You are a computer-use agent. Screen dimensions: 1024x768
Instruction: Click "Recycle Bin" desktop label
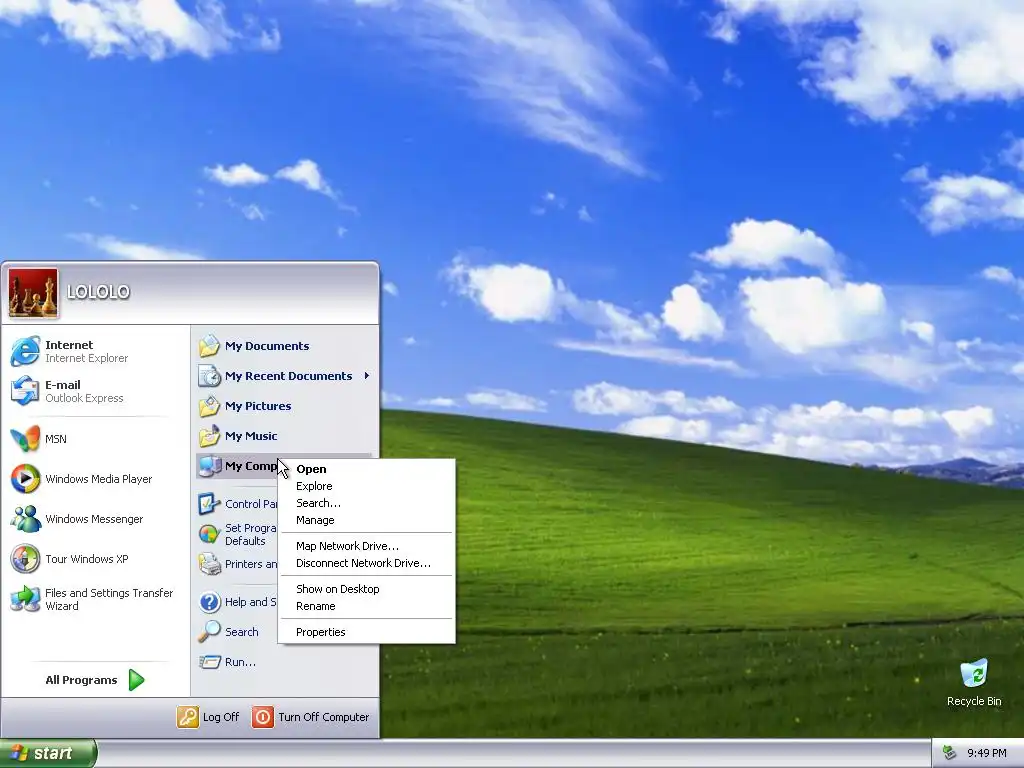tap(974, 701)
